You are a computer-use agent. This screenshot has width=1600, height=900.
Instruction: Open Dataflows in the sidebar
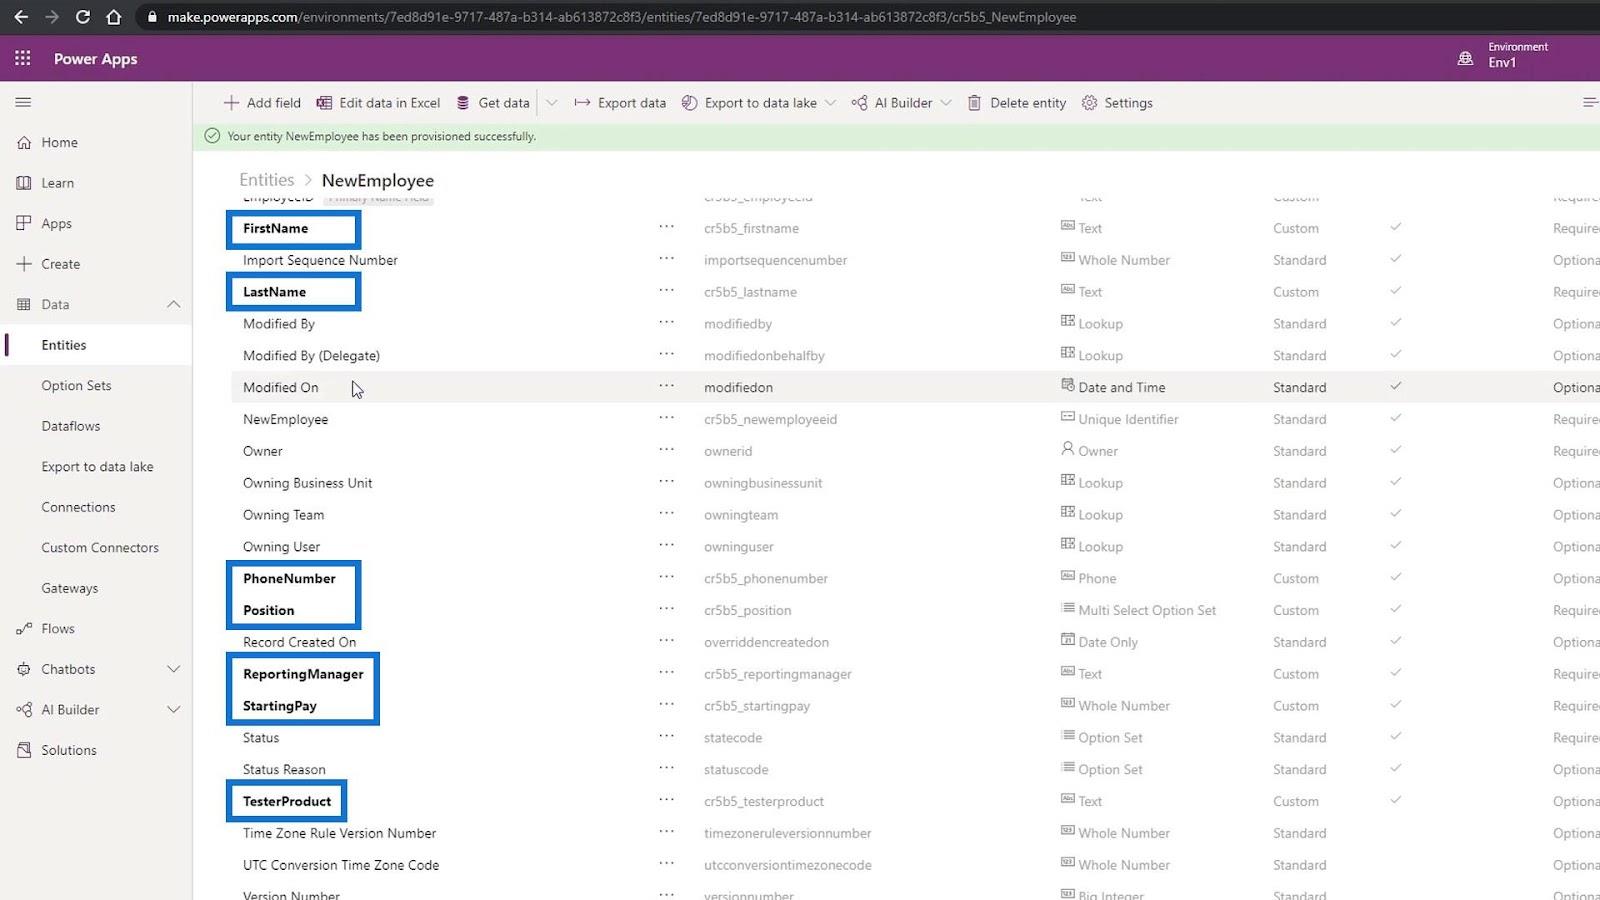click(71, 426)
